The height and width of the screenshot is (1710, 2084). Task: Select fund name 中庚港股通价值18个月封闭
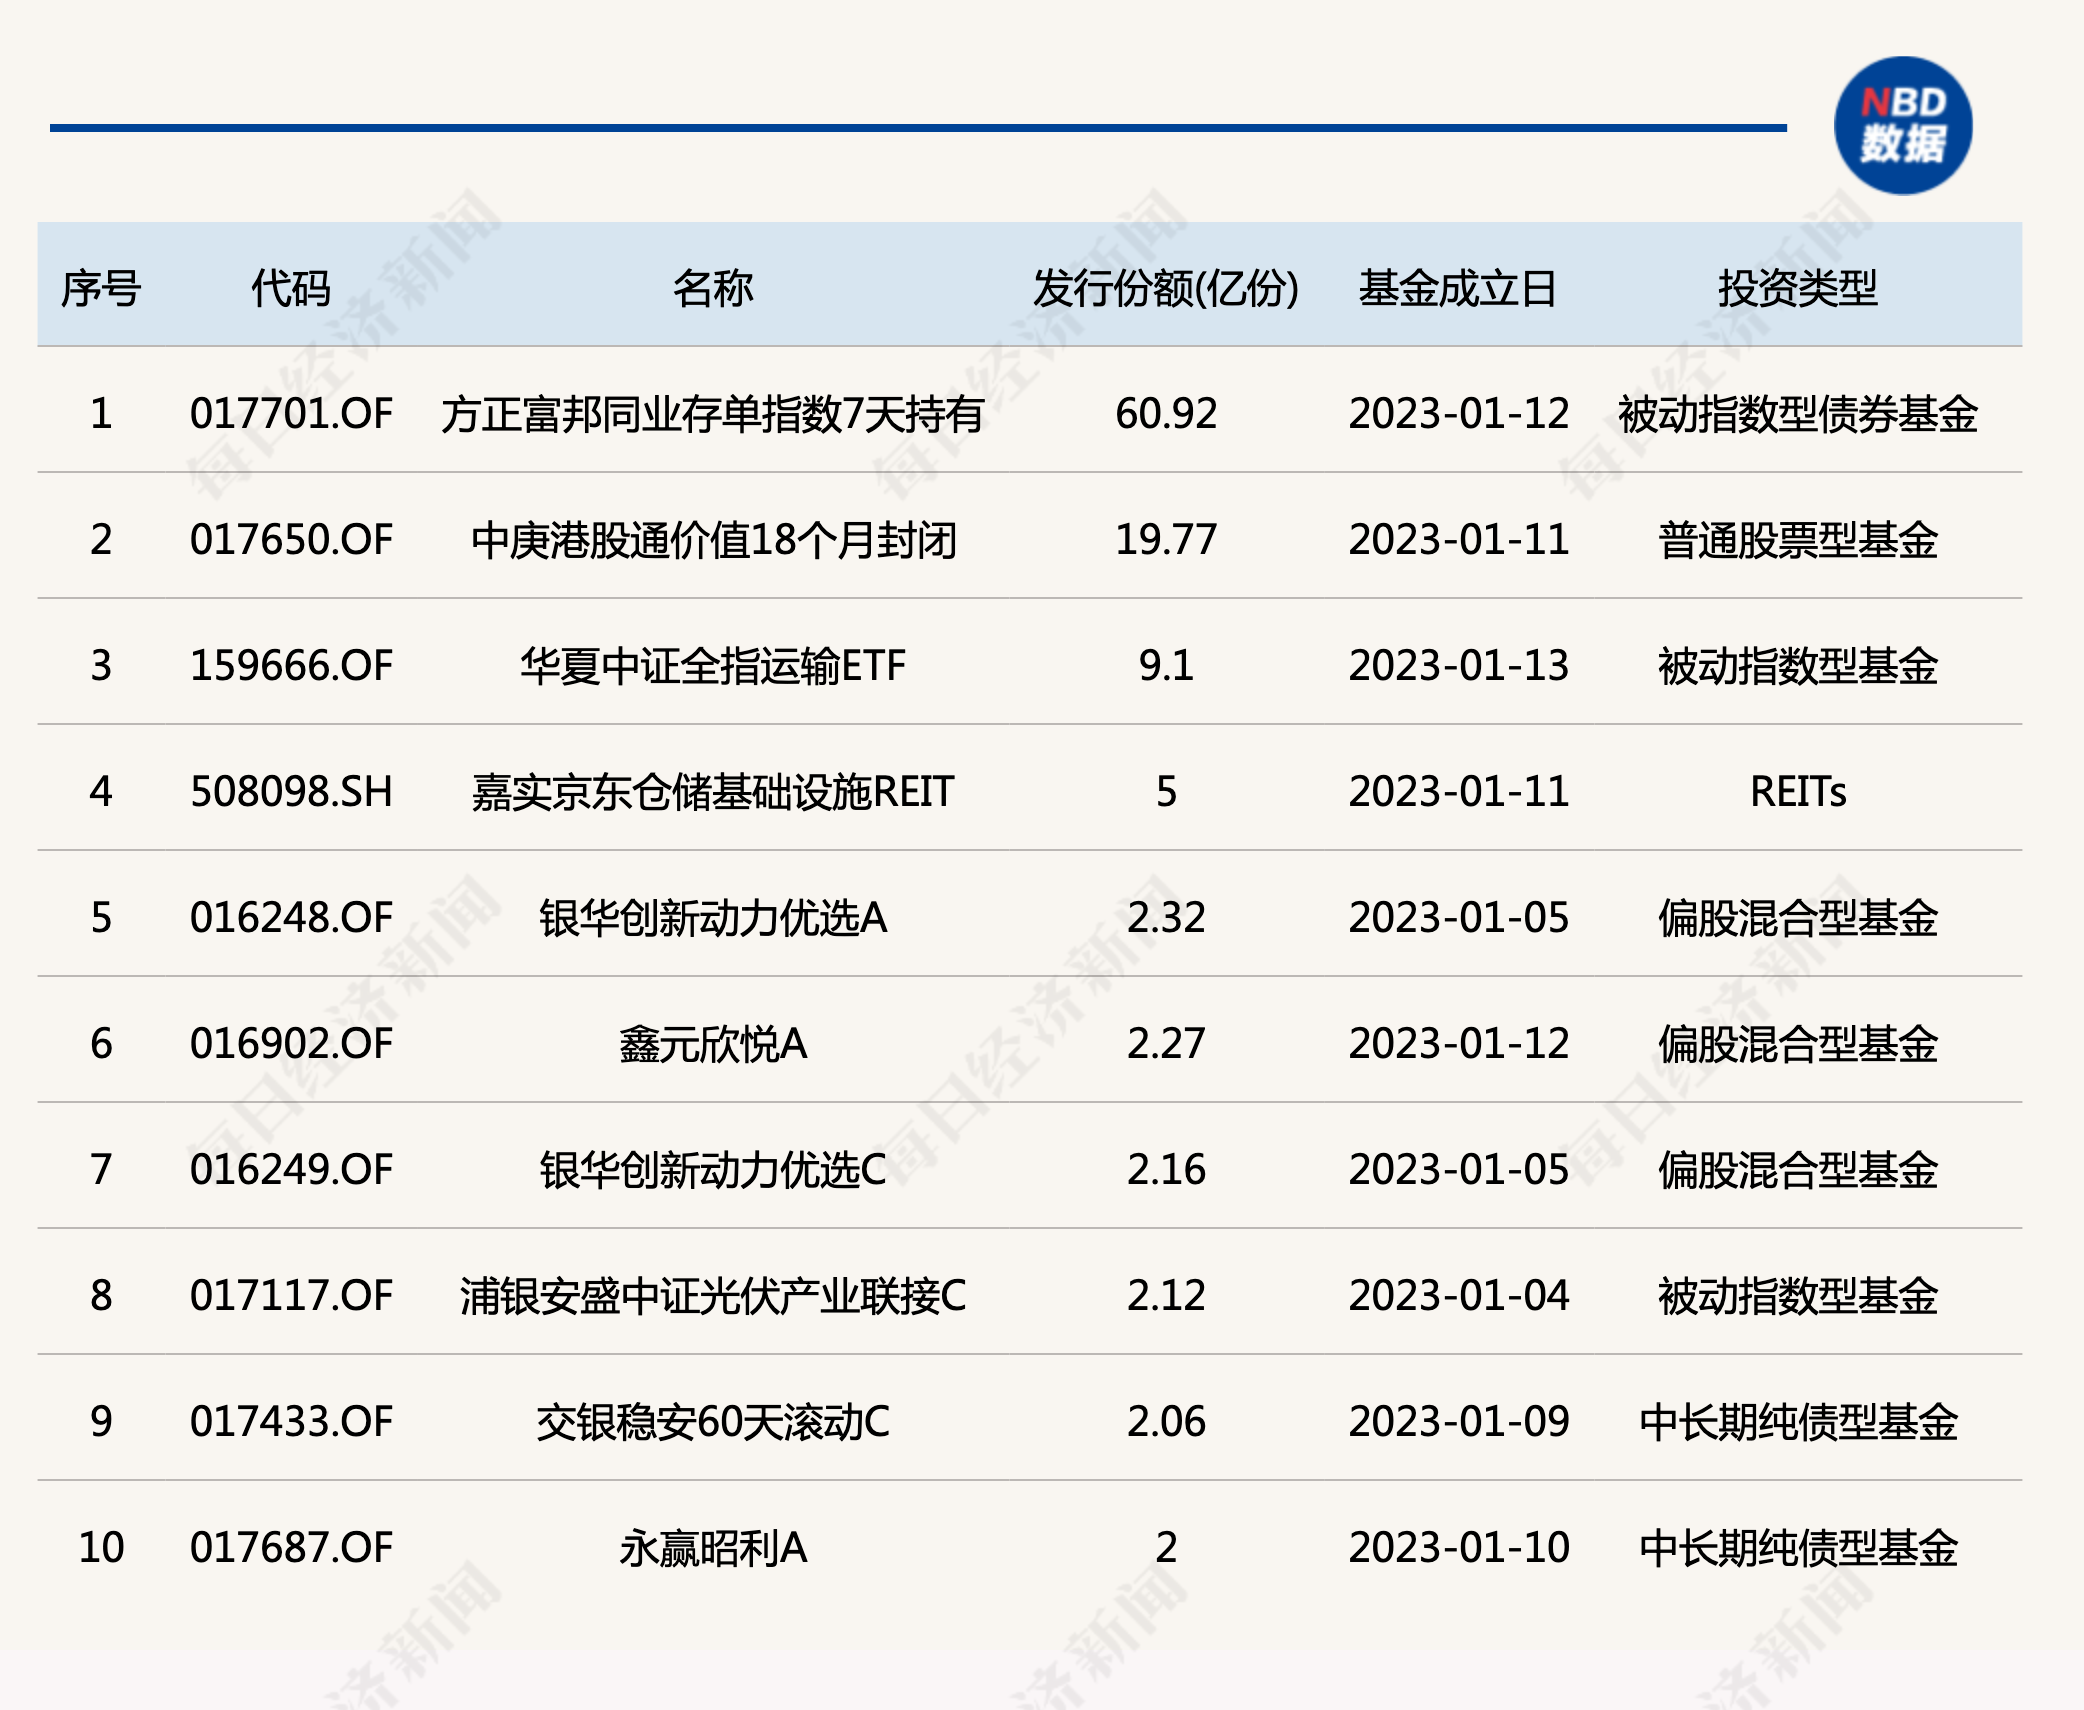click(x=712, y=540)
